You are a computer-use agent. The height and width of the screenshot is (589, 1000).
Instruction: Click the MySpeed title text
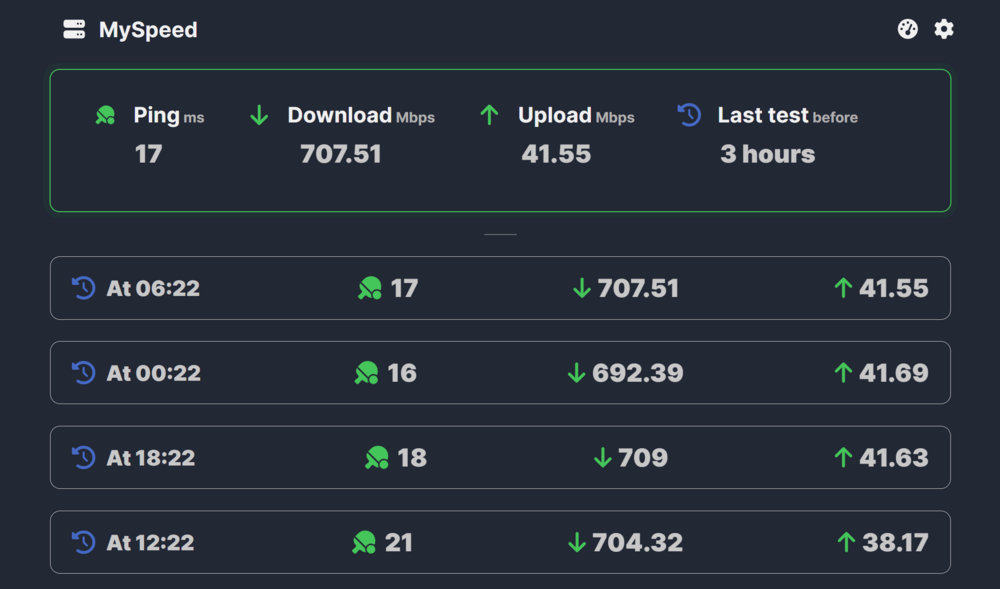[148, 30]
